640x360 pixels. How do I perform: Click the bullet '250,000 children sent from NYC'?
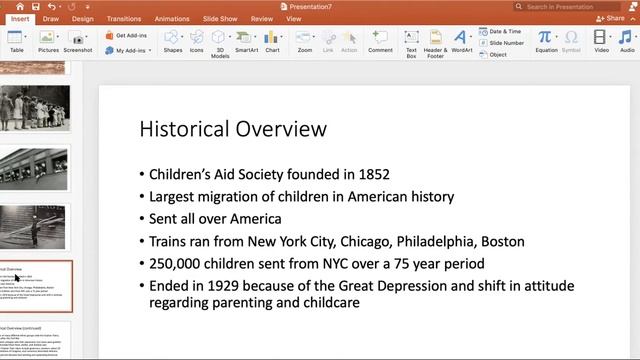(x=317, y=264)
